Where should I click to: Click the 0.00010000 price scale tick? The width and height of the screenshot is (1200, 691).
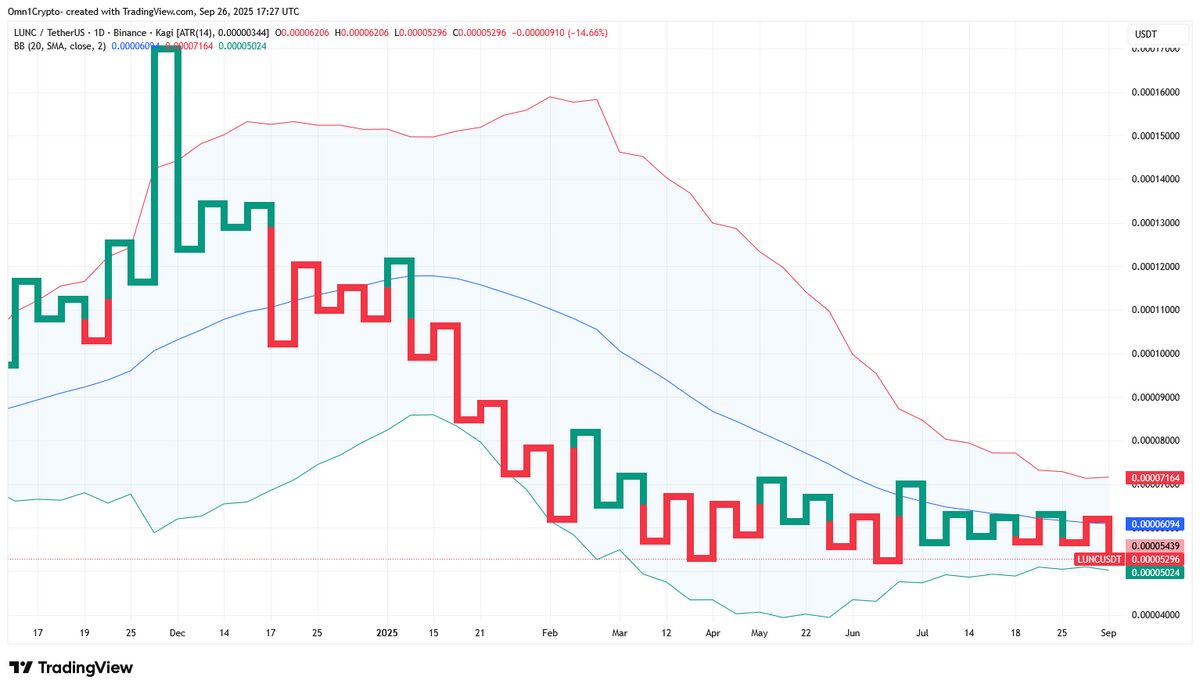[1156, 354]
